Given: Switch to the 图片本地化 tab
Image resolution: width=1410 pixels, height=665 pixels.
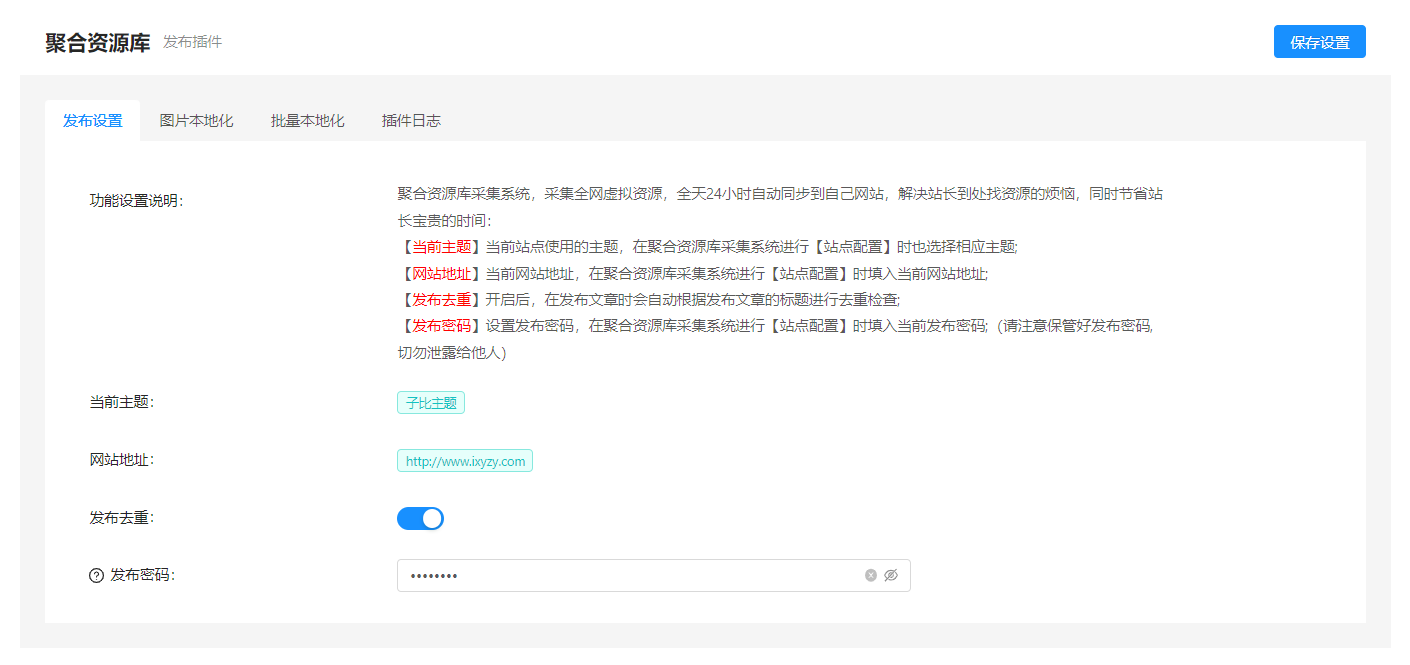Looking at the screenshot, I should point(196,119).
